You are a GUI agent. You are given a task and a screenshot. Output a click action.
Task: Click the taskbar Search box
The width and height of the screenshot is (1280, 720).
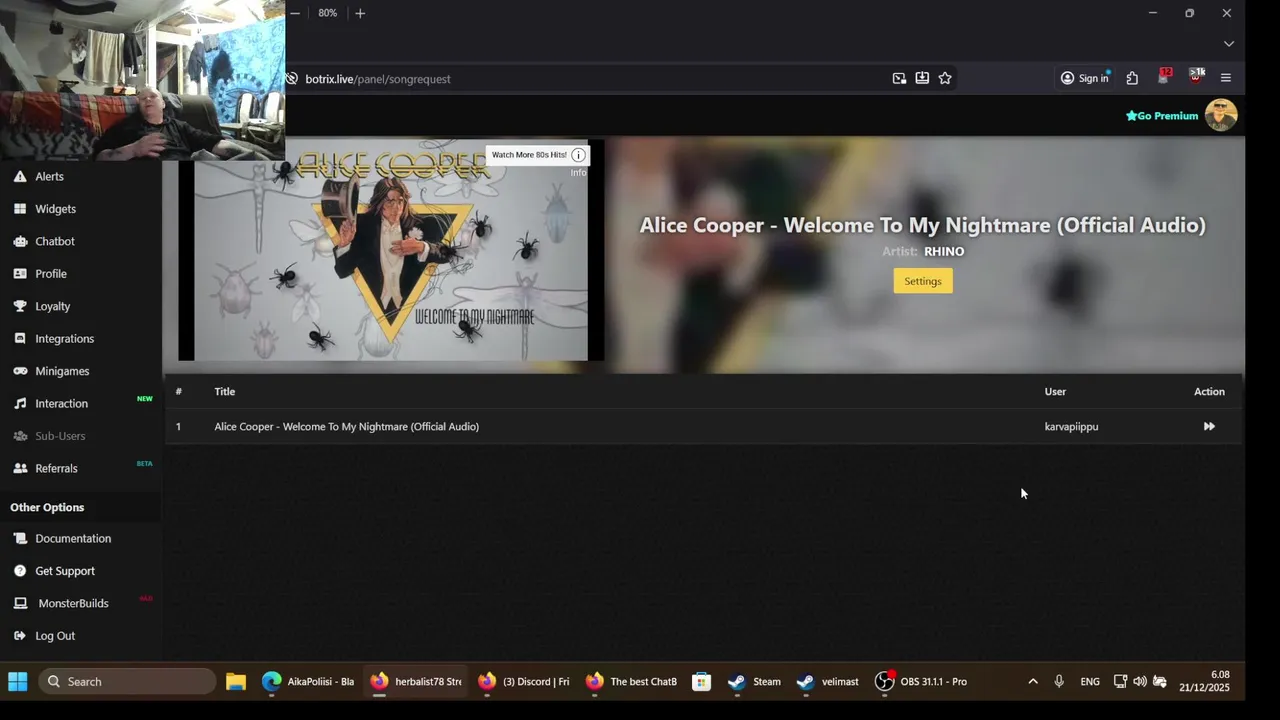click(x=127, y=681)
